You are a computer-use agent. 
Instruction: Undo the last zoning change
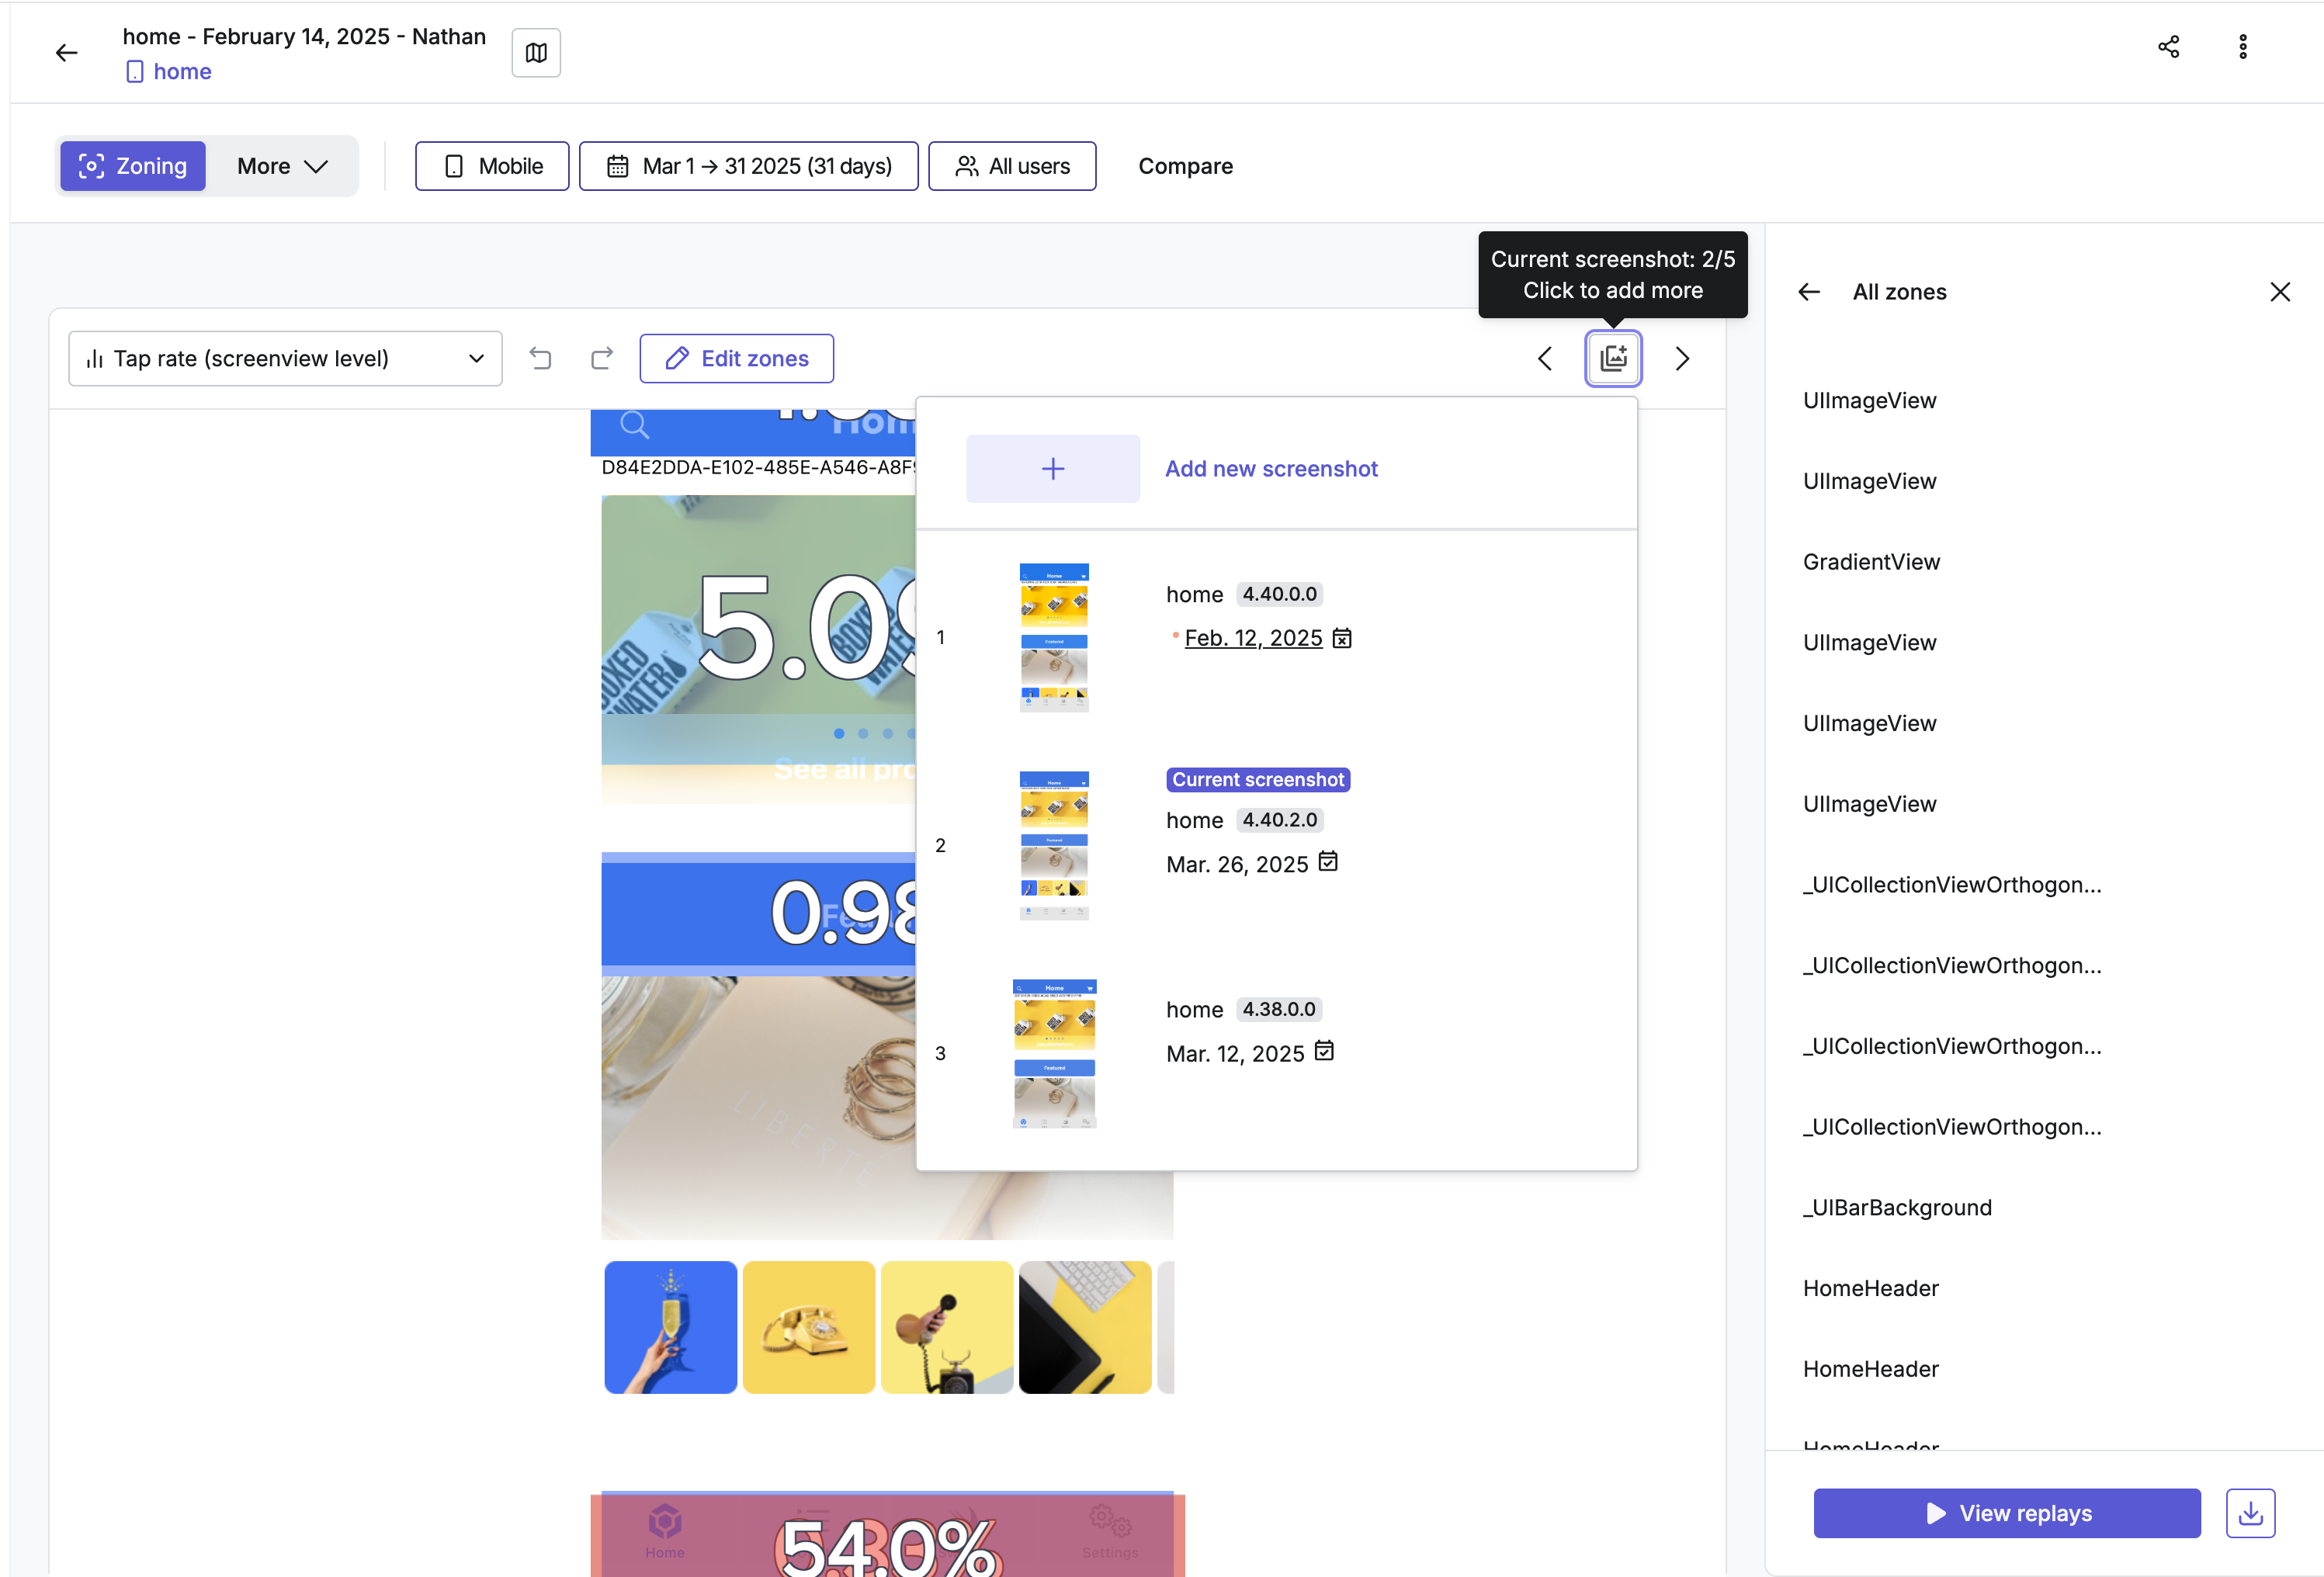(x=541, y=358)
